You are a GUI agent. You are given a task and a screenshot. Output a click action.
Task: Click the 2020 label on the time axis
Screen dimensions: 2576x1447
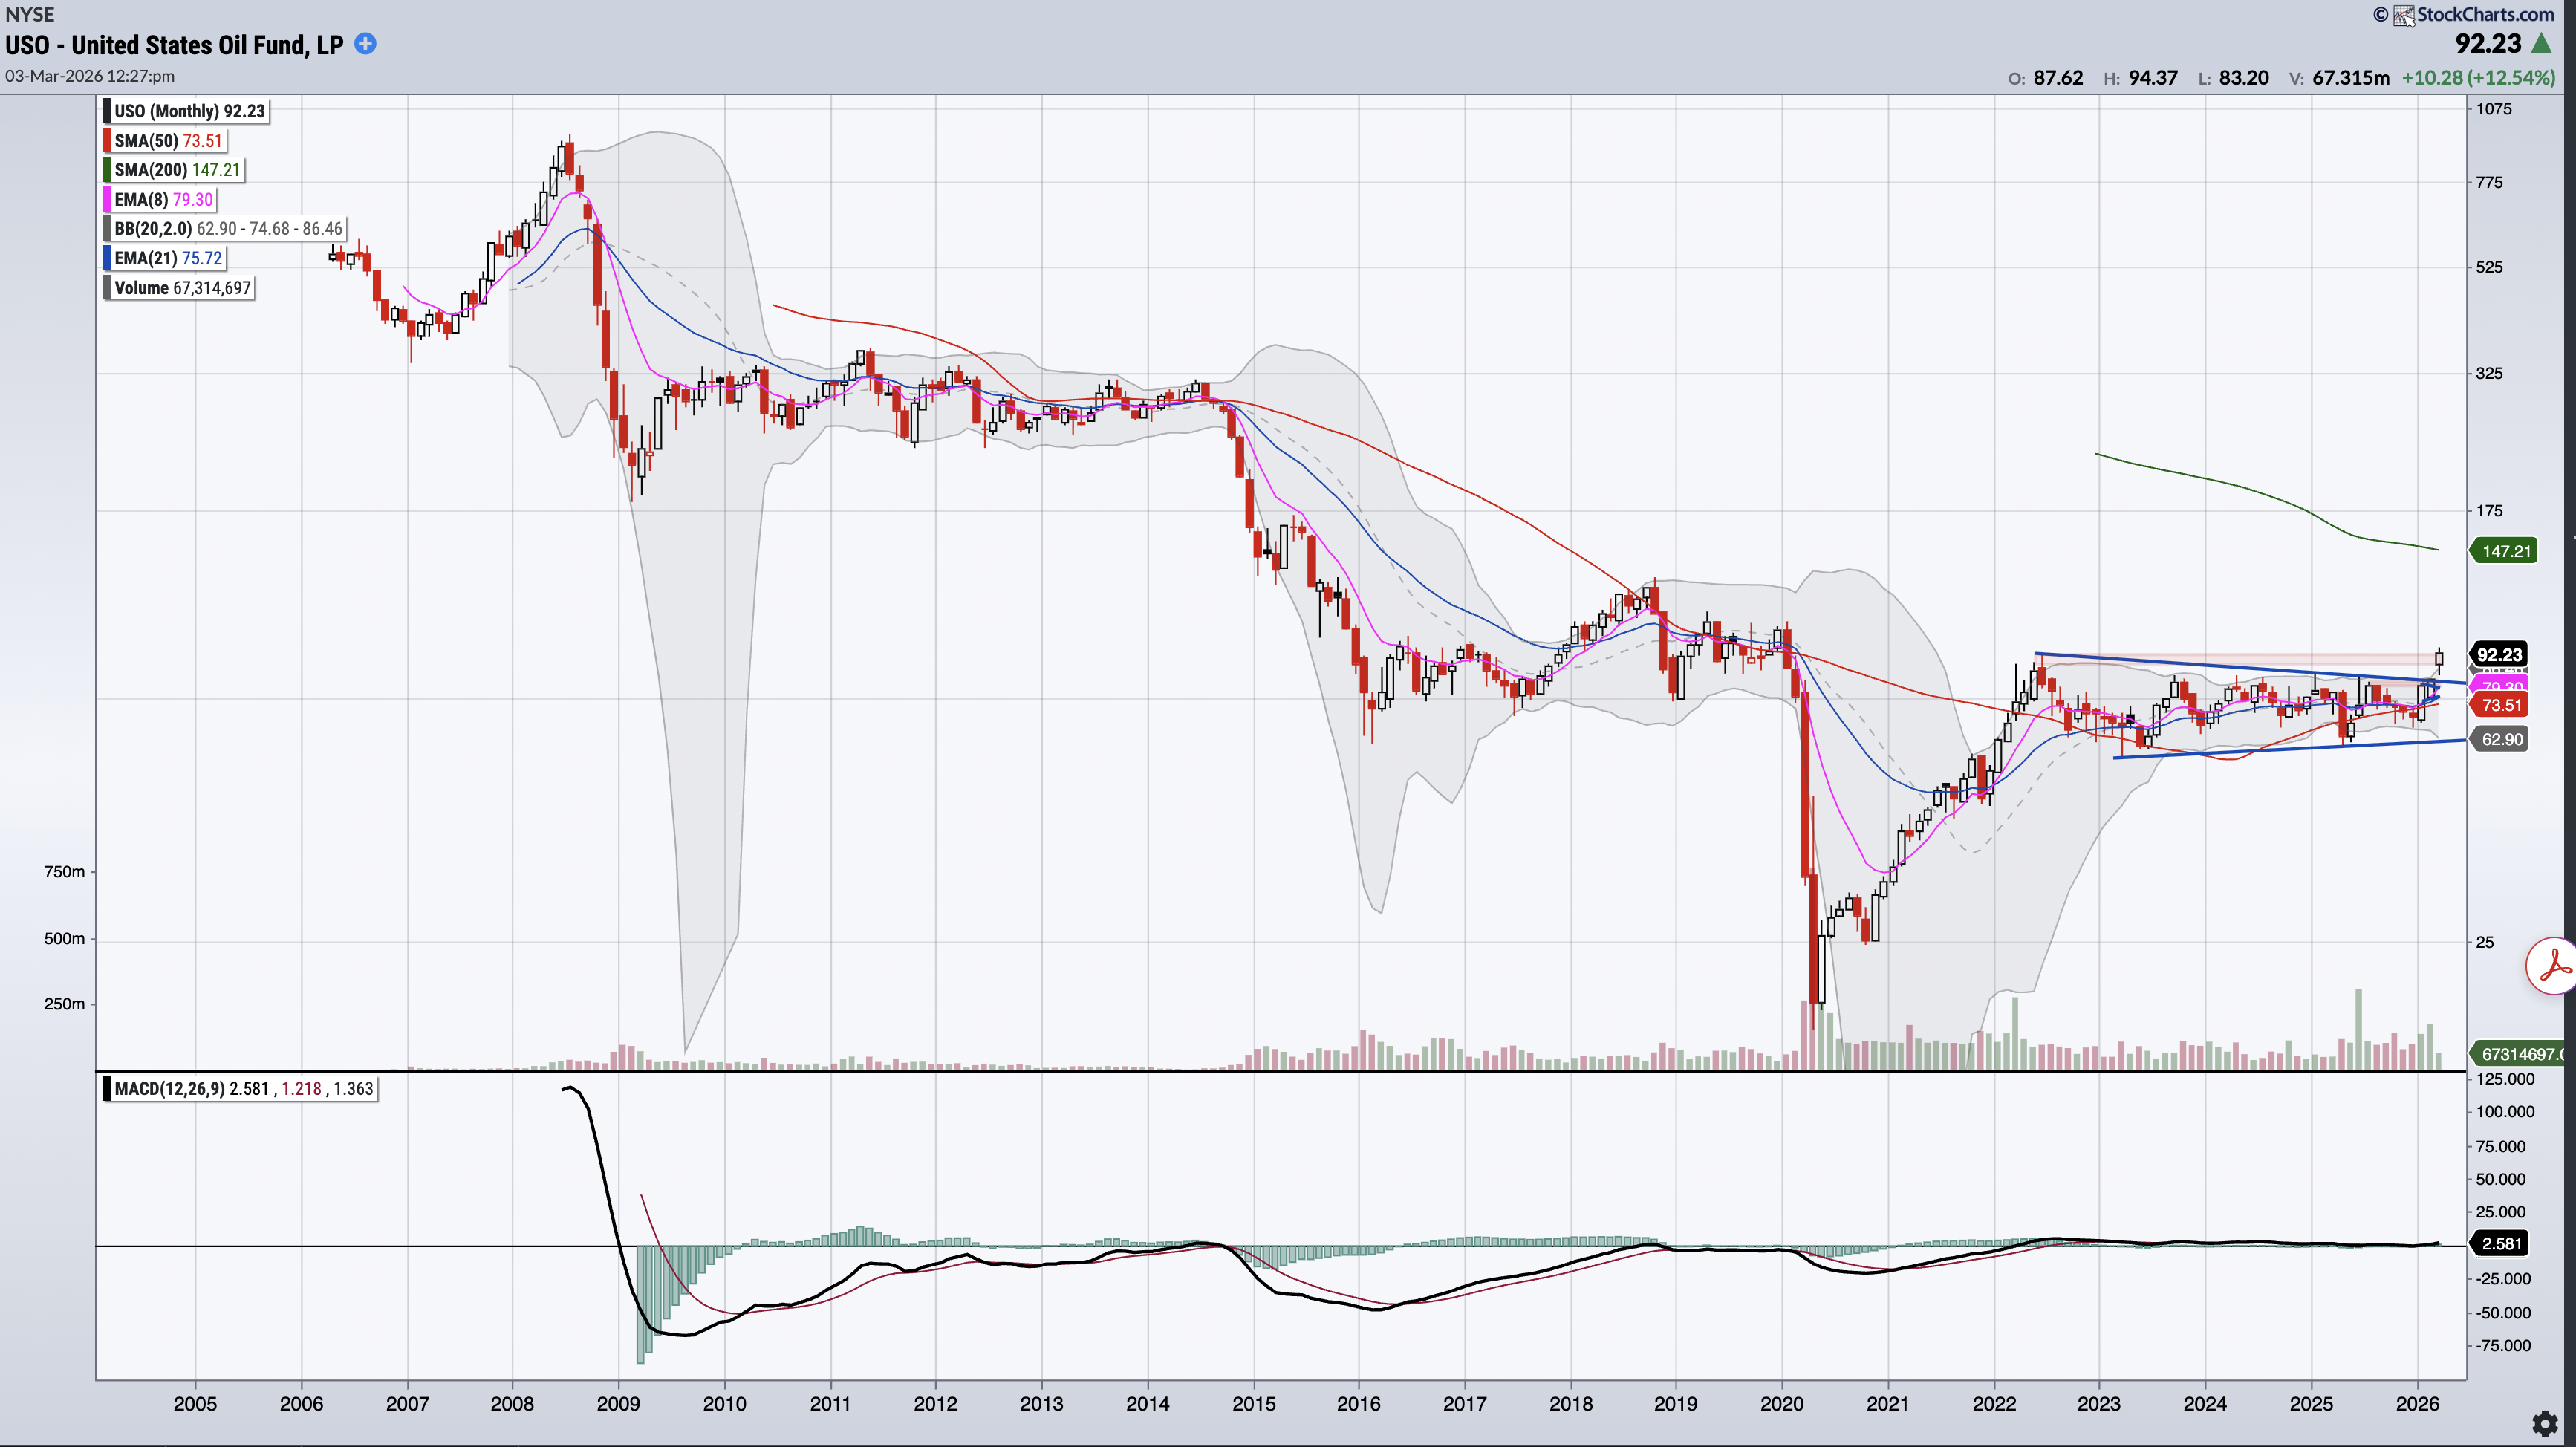pos(1781,1404)
